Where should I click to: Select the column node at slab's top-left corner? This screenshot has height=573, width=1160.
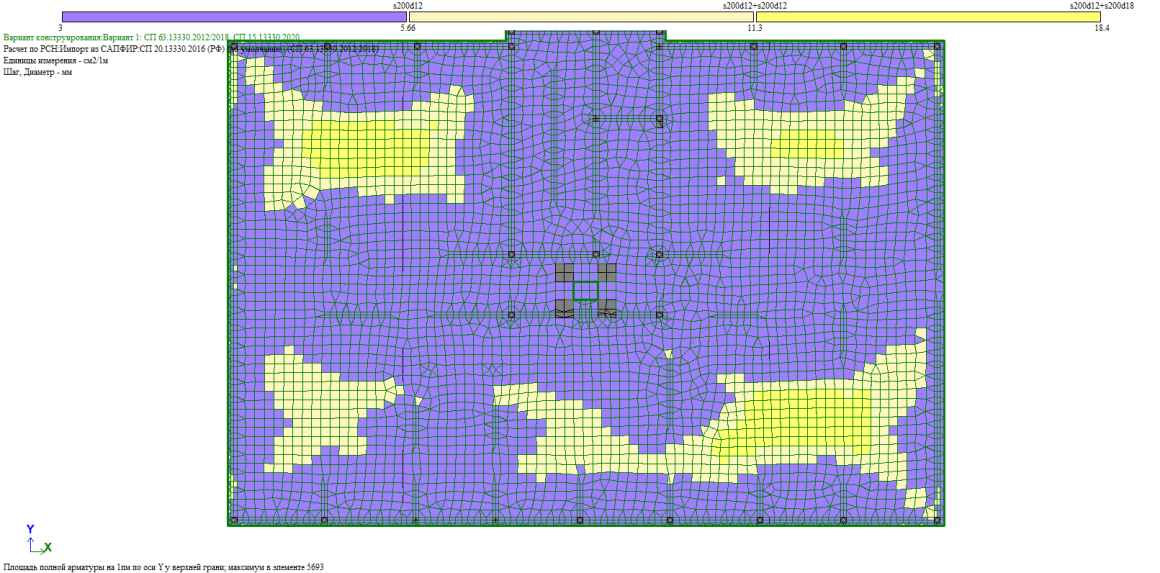pyautogui.click(x=234, y=46)
